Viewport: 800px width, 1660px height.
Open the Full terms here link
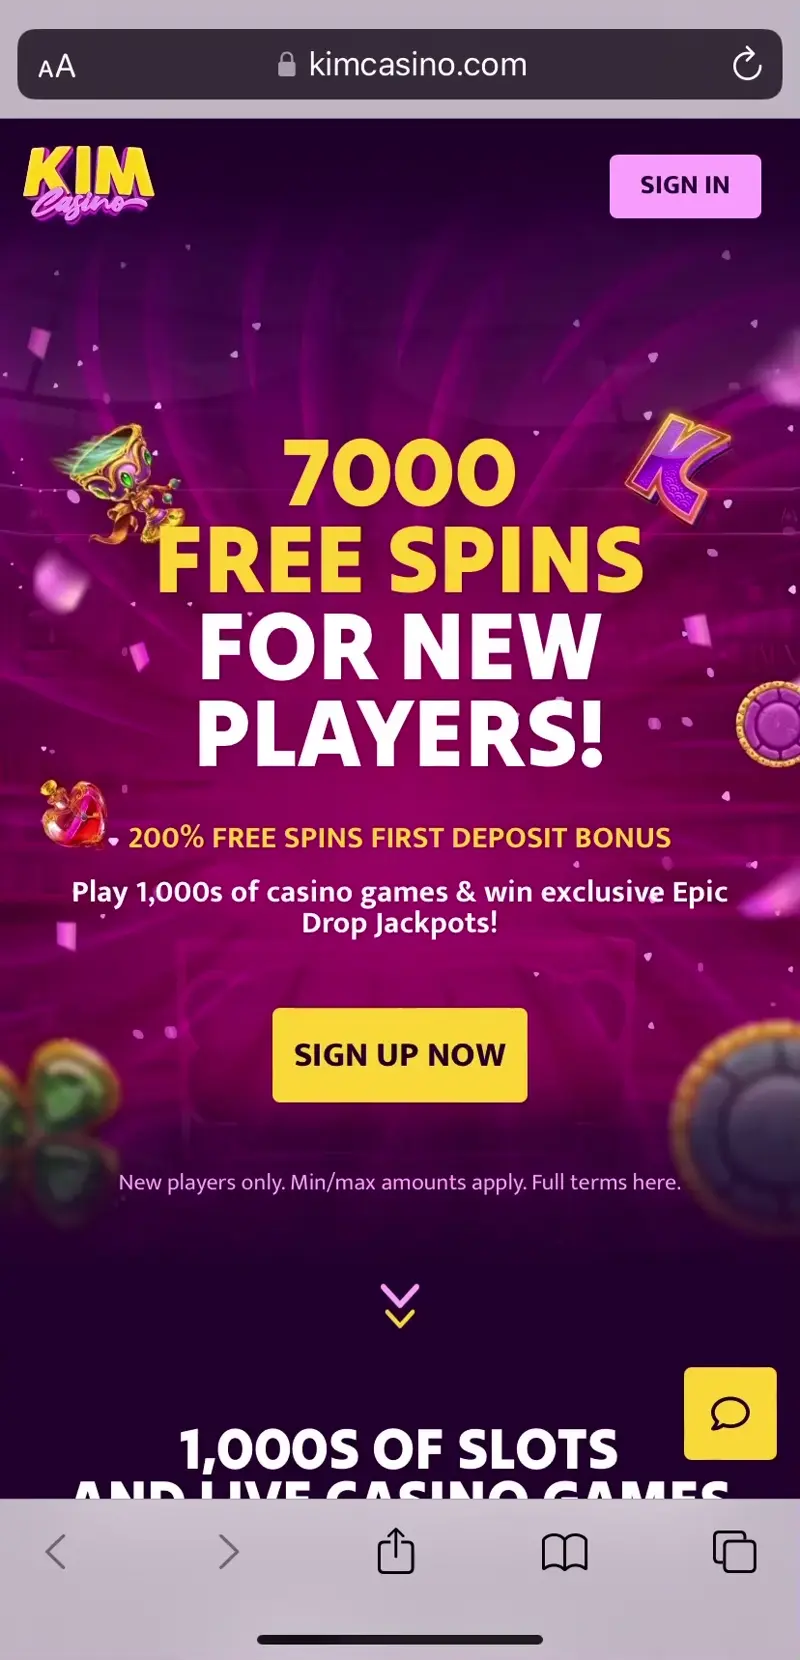pos(606,1182)
